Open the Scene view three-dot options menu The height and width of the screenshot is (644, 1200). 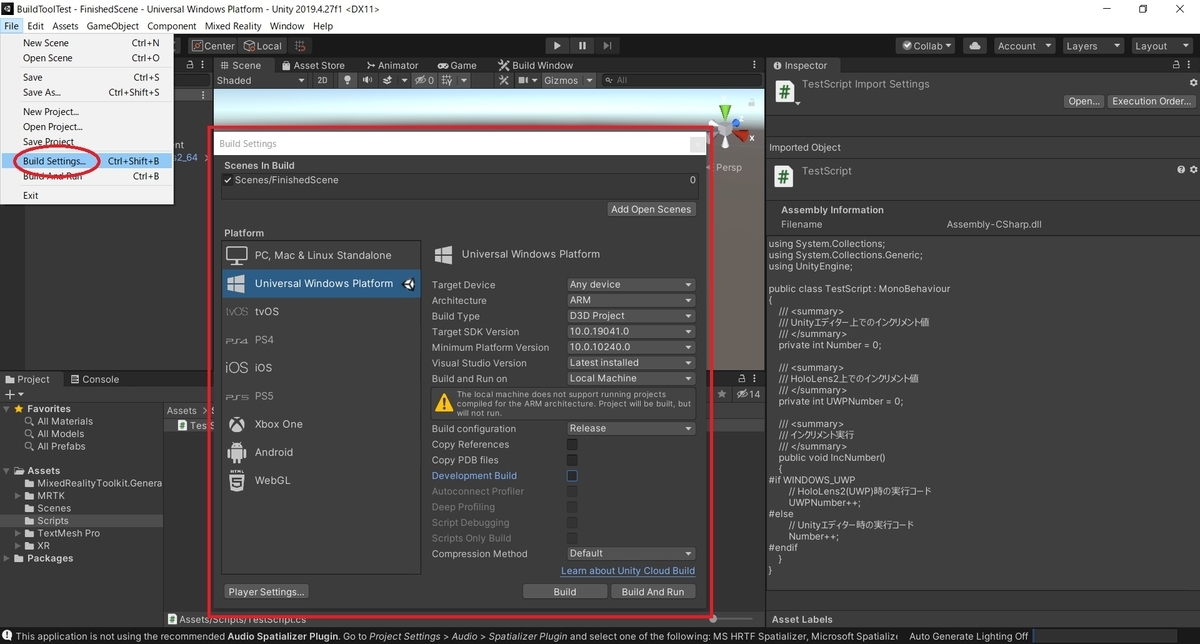[x=756, y=66]
